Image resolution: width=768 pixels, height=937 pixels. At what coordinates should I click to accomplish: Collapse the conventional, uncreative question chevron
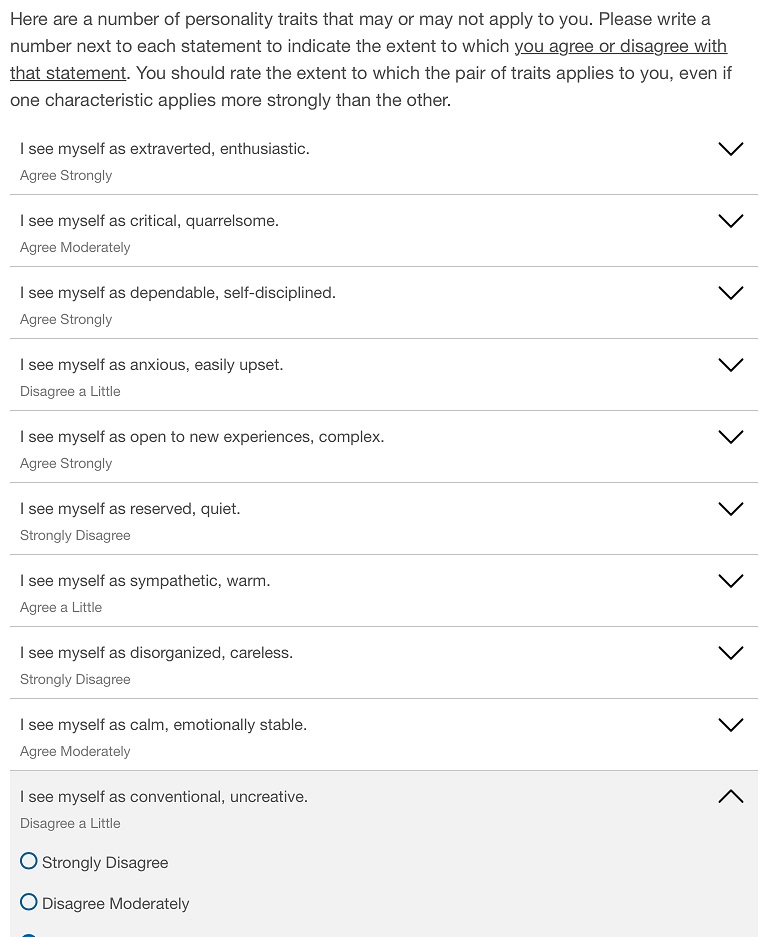tap(731, 797)
